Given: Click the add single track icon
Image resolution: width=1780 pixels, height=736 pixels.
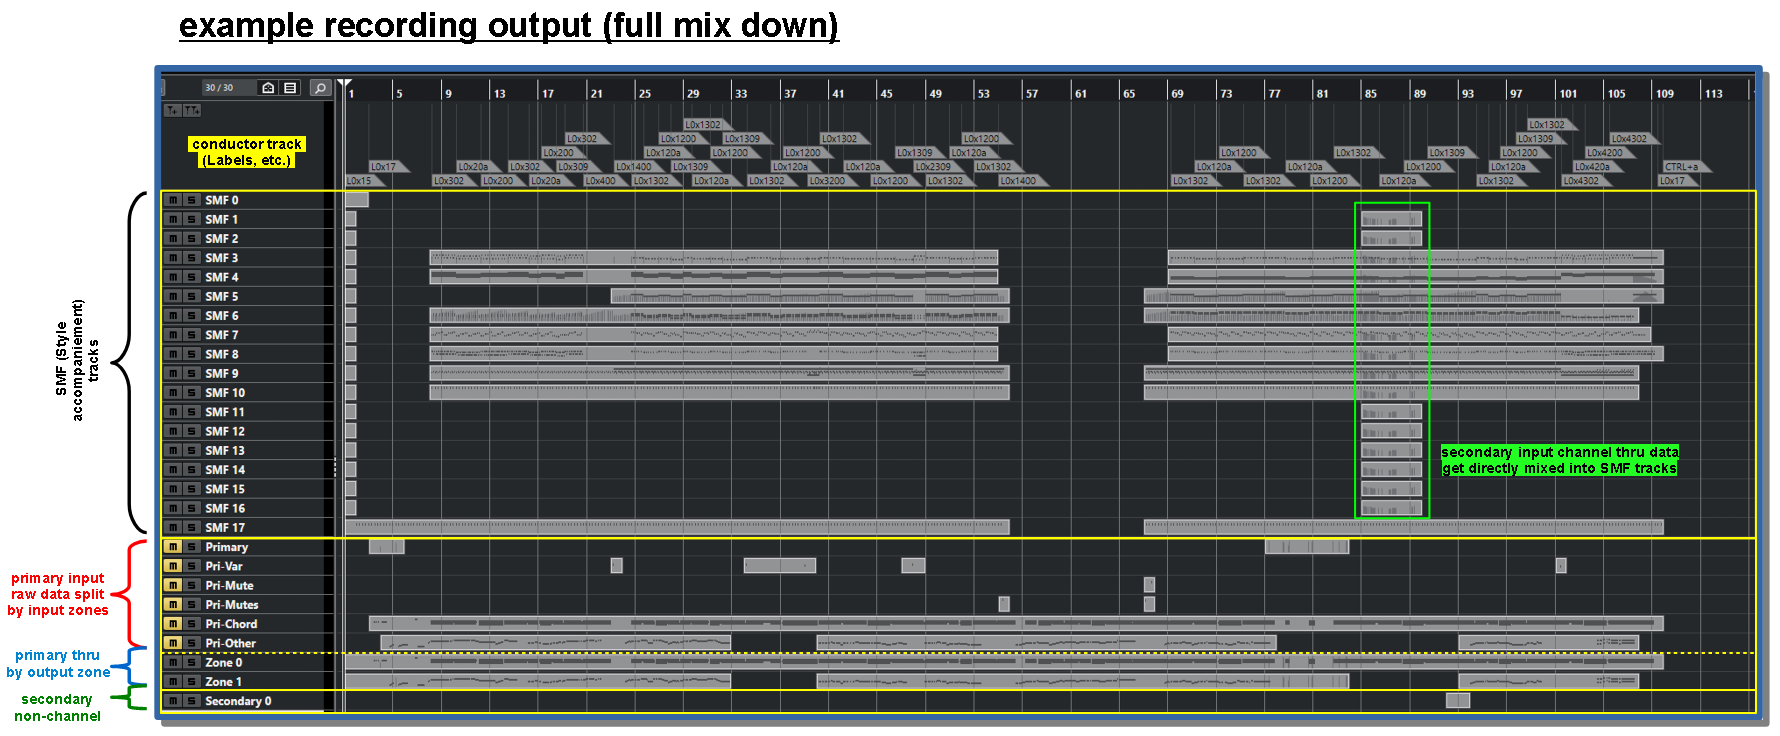Looking at the screenshot, I should (x=172, y=110).
